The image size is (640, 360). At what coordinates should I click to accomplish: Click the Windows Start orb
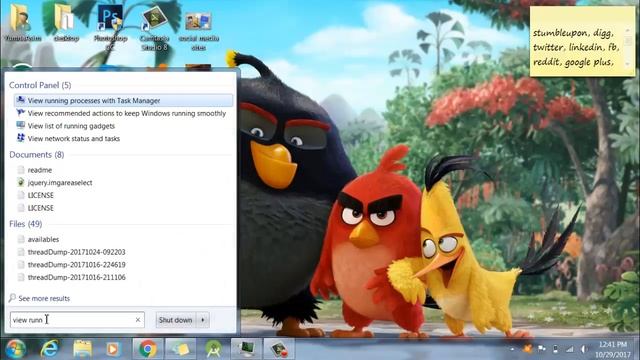click(x=15, y=349)
